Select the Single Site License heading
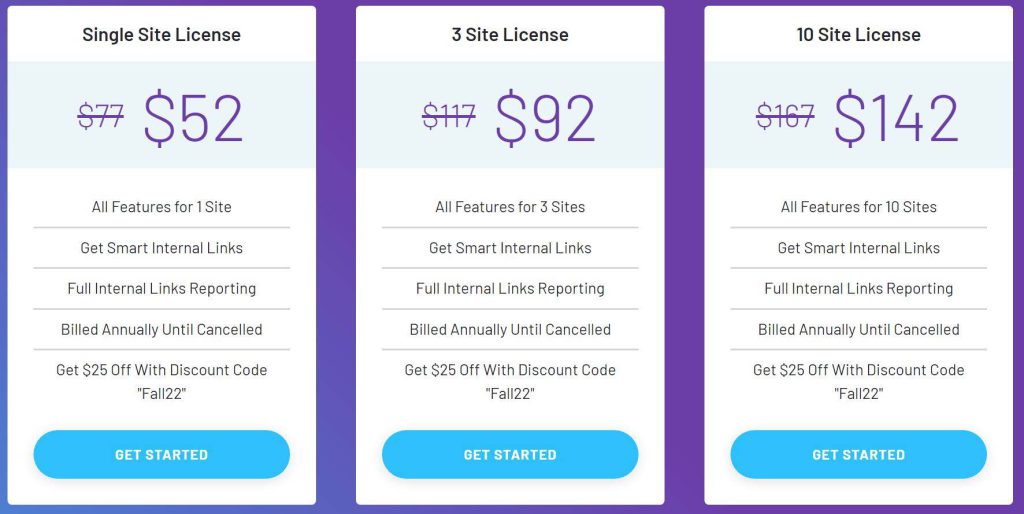 (161, 35)
